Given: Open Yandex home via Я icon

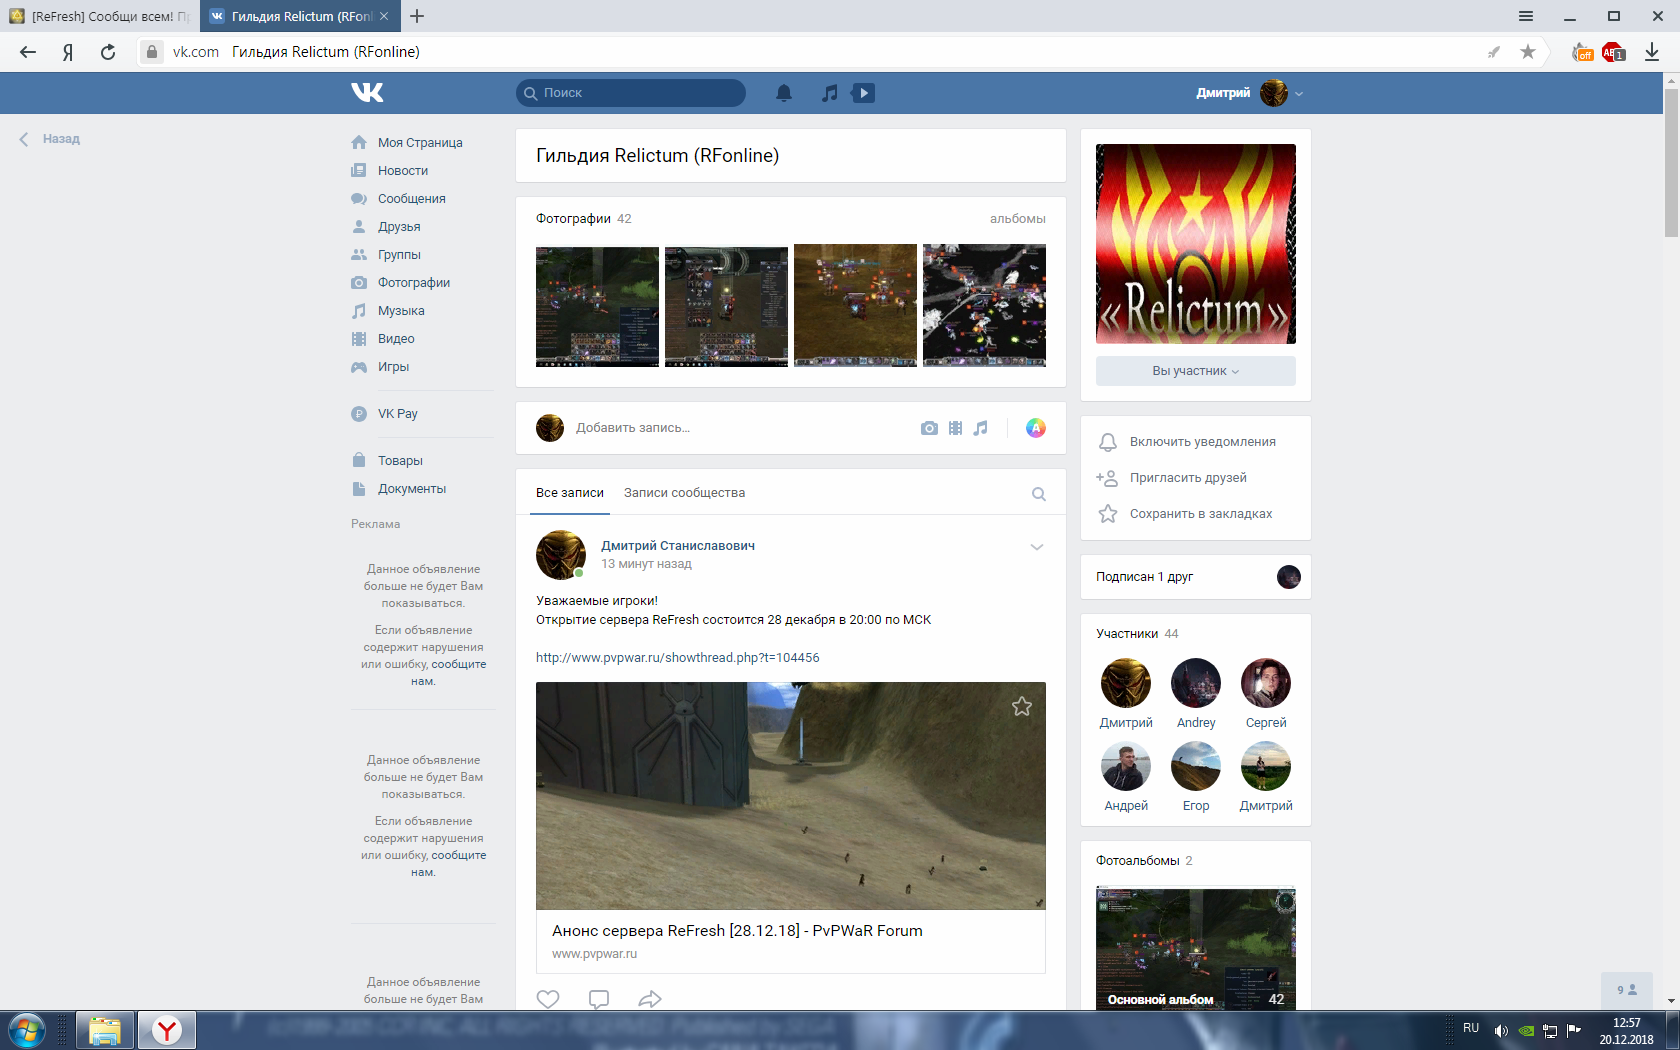Looking at the screenshot, I should click(68, 52).
